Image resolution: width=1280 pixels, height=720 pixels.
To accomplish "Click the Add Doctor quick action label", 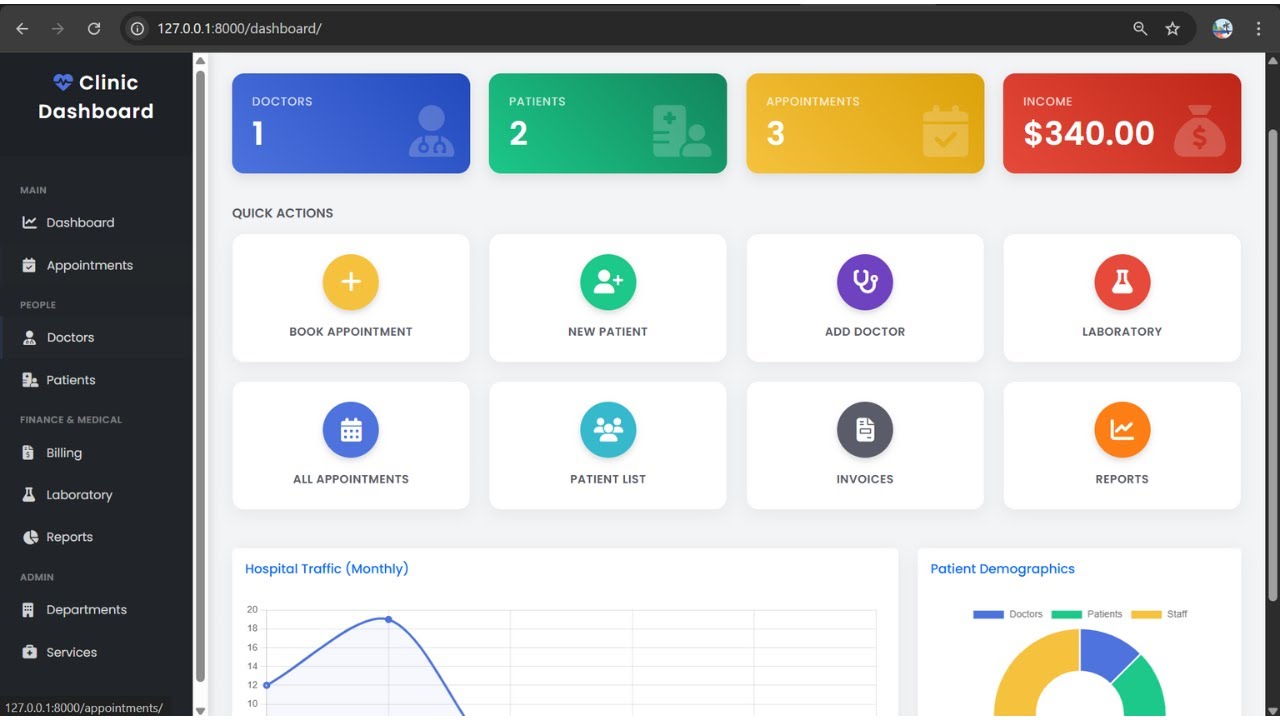I will (865, 332).
